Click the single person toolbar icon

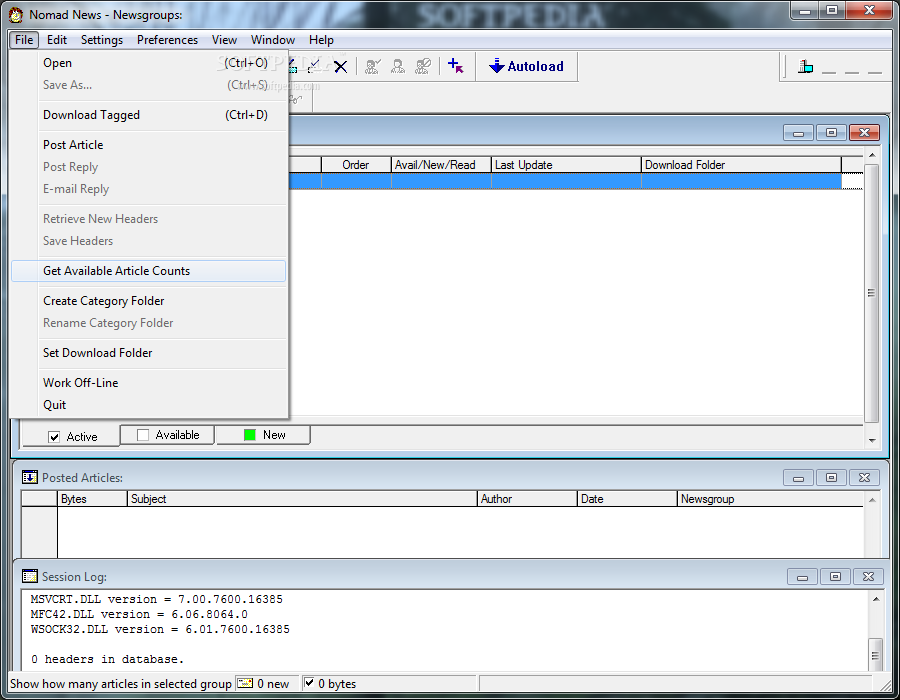(x=398, y=67)
